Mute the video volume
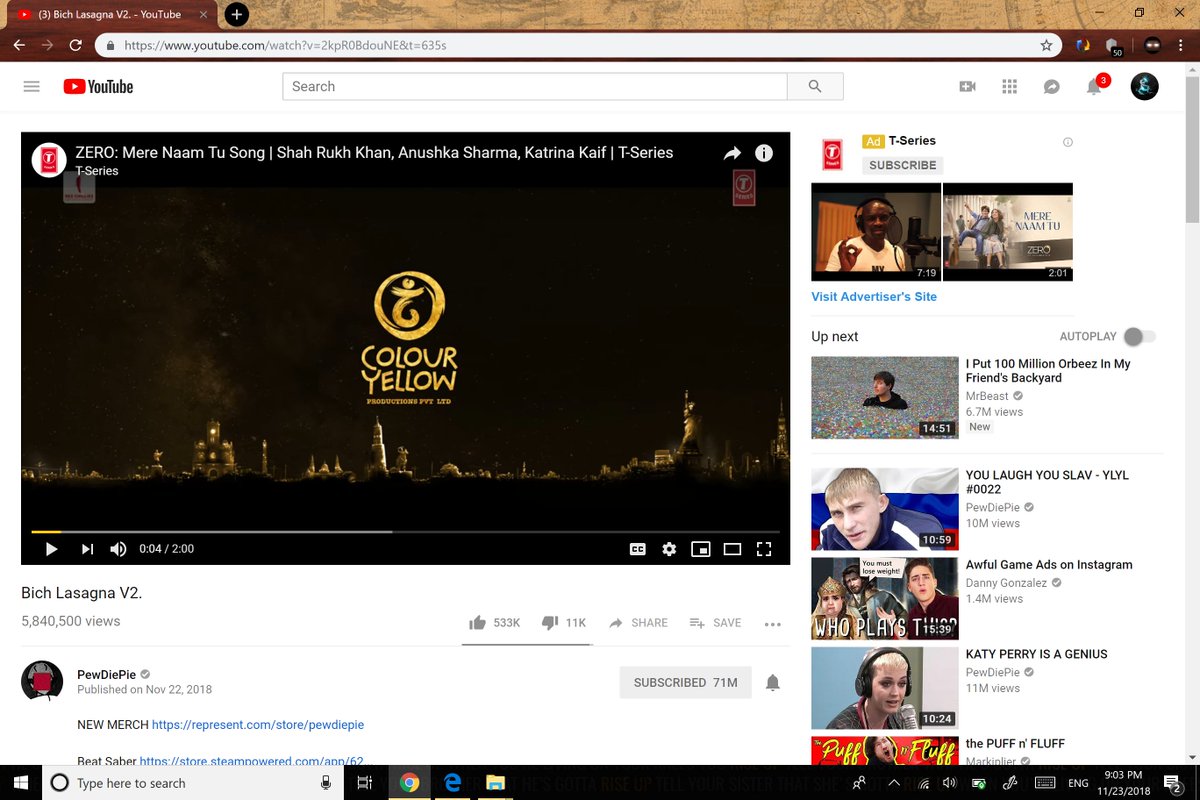This screenshot has height=800, width=1200. click(118, 549)
